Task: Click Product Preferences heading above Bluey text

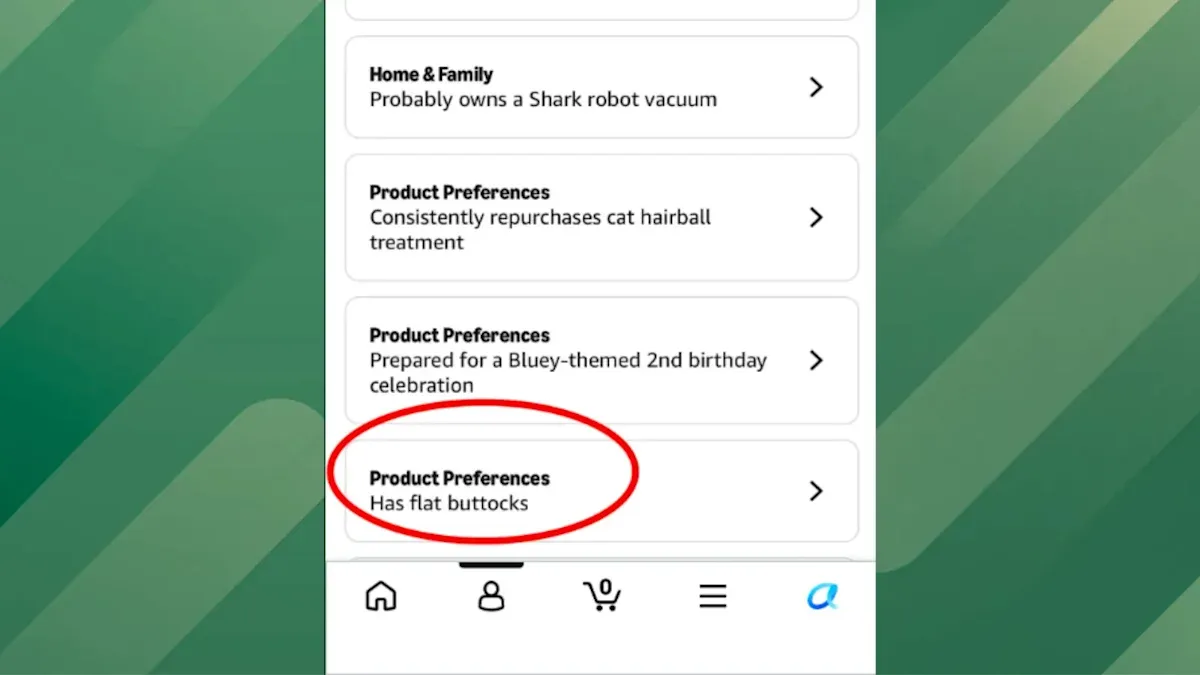Action: (x=460, y=335)
